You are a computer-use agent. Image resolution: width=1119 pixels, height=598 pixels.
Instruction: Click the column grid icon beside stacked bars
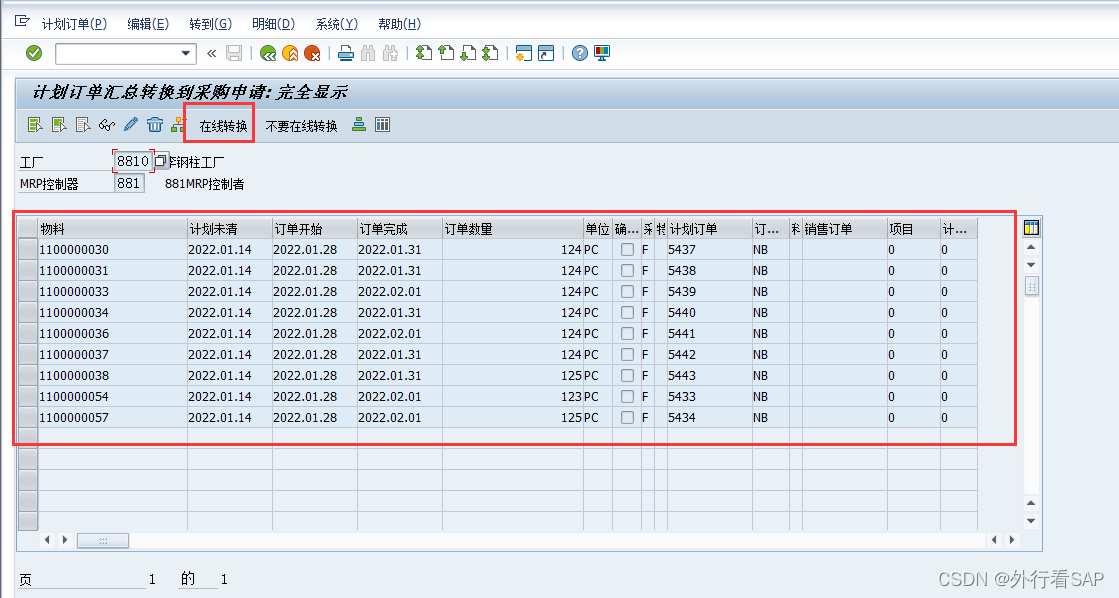[x=383, y=125]
